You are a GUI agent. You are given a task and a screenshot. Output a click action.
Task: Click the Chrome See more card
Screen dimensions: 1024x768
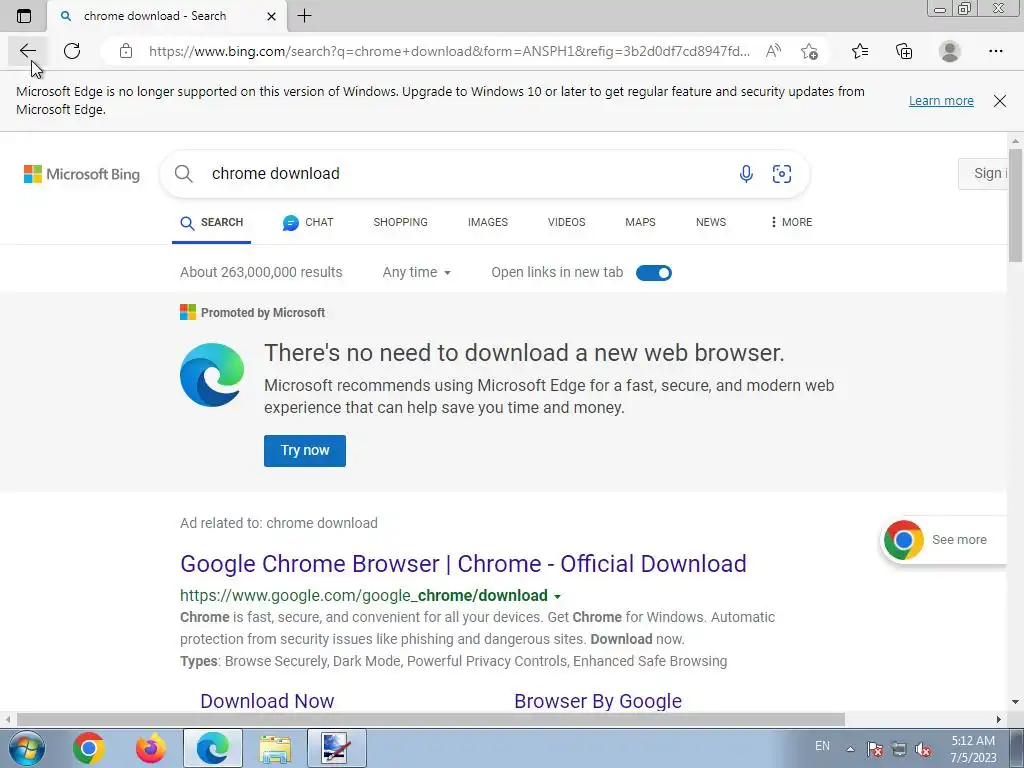pos(943,540)
